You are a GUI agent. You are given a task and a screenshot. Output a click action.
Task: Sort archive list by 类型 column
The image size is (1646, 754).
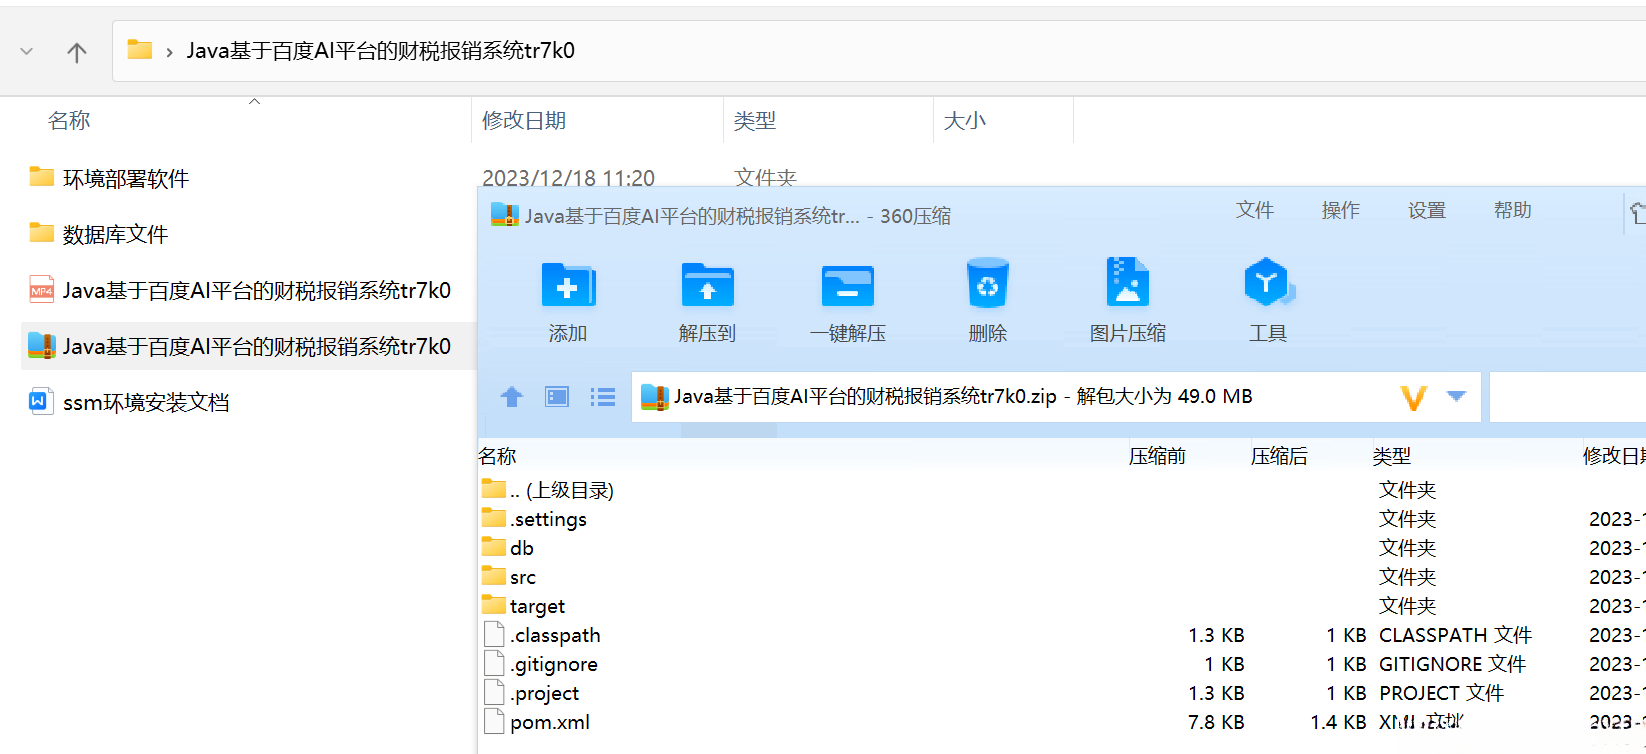[x=1392, y=456]
